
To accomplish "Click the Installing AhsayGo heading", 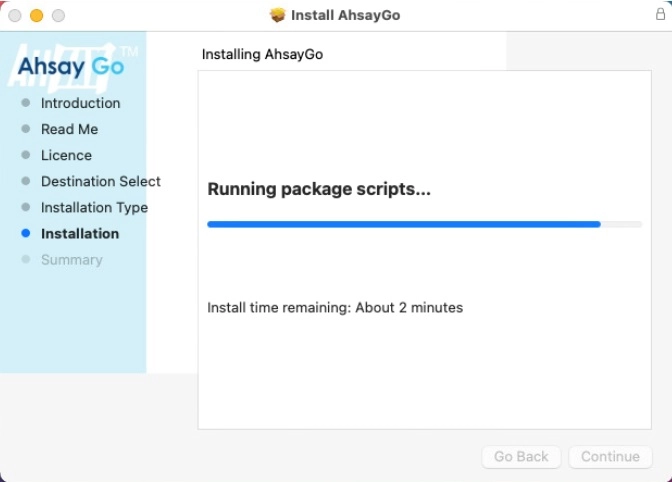I will (x=262, y=54).
